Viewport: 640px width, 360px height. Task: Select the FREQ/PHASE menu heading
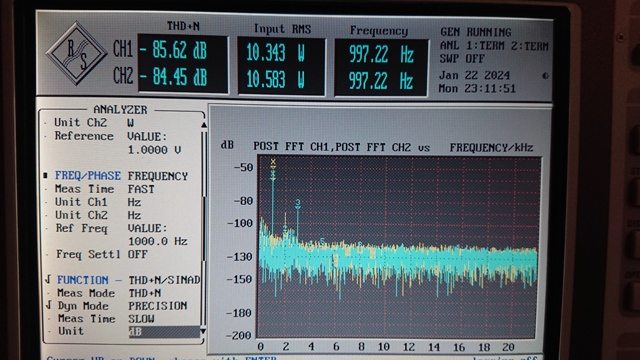88,176
